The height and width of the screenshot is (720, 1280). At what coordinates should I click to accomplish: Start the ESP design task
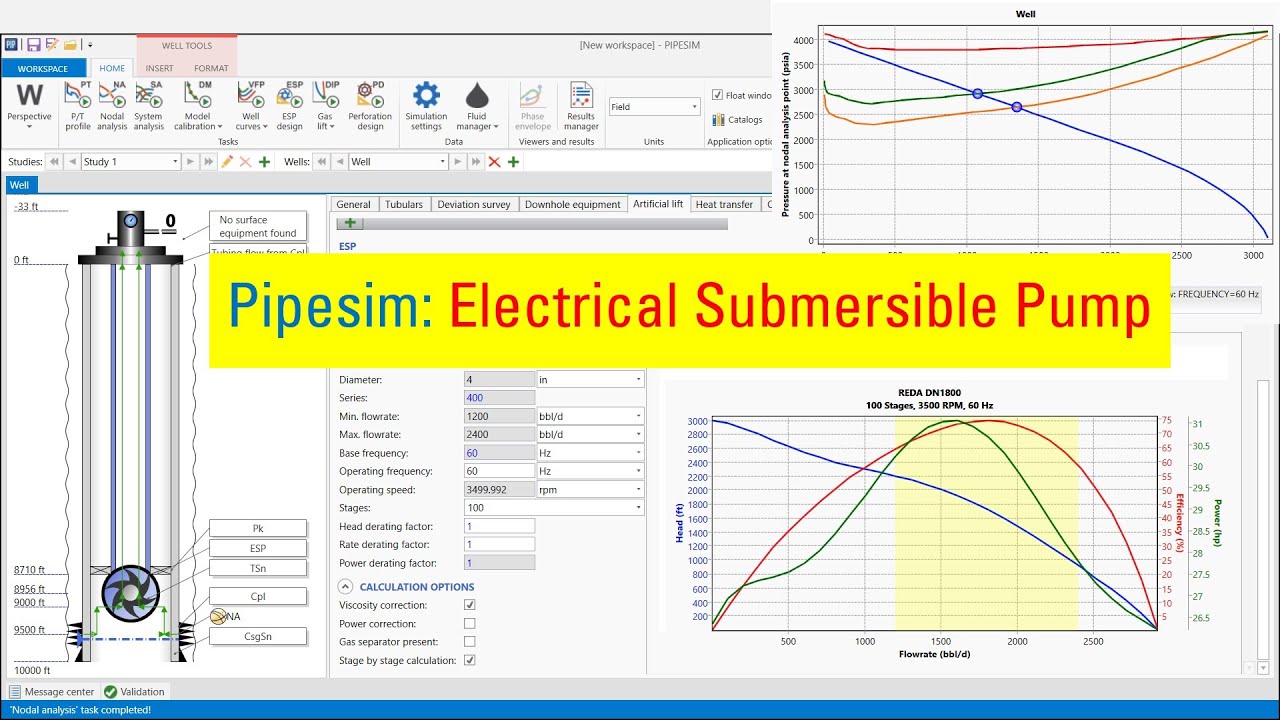[x=289, y=106]
